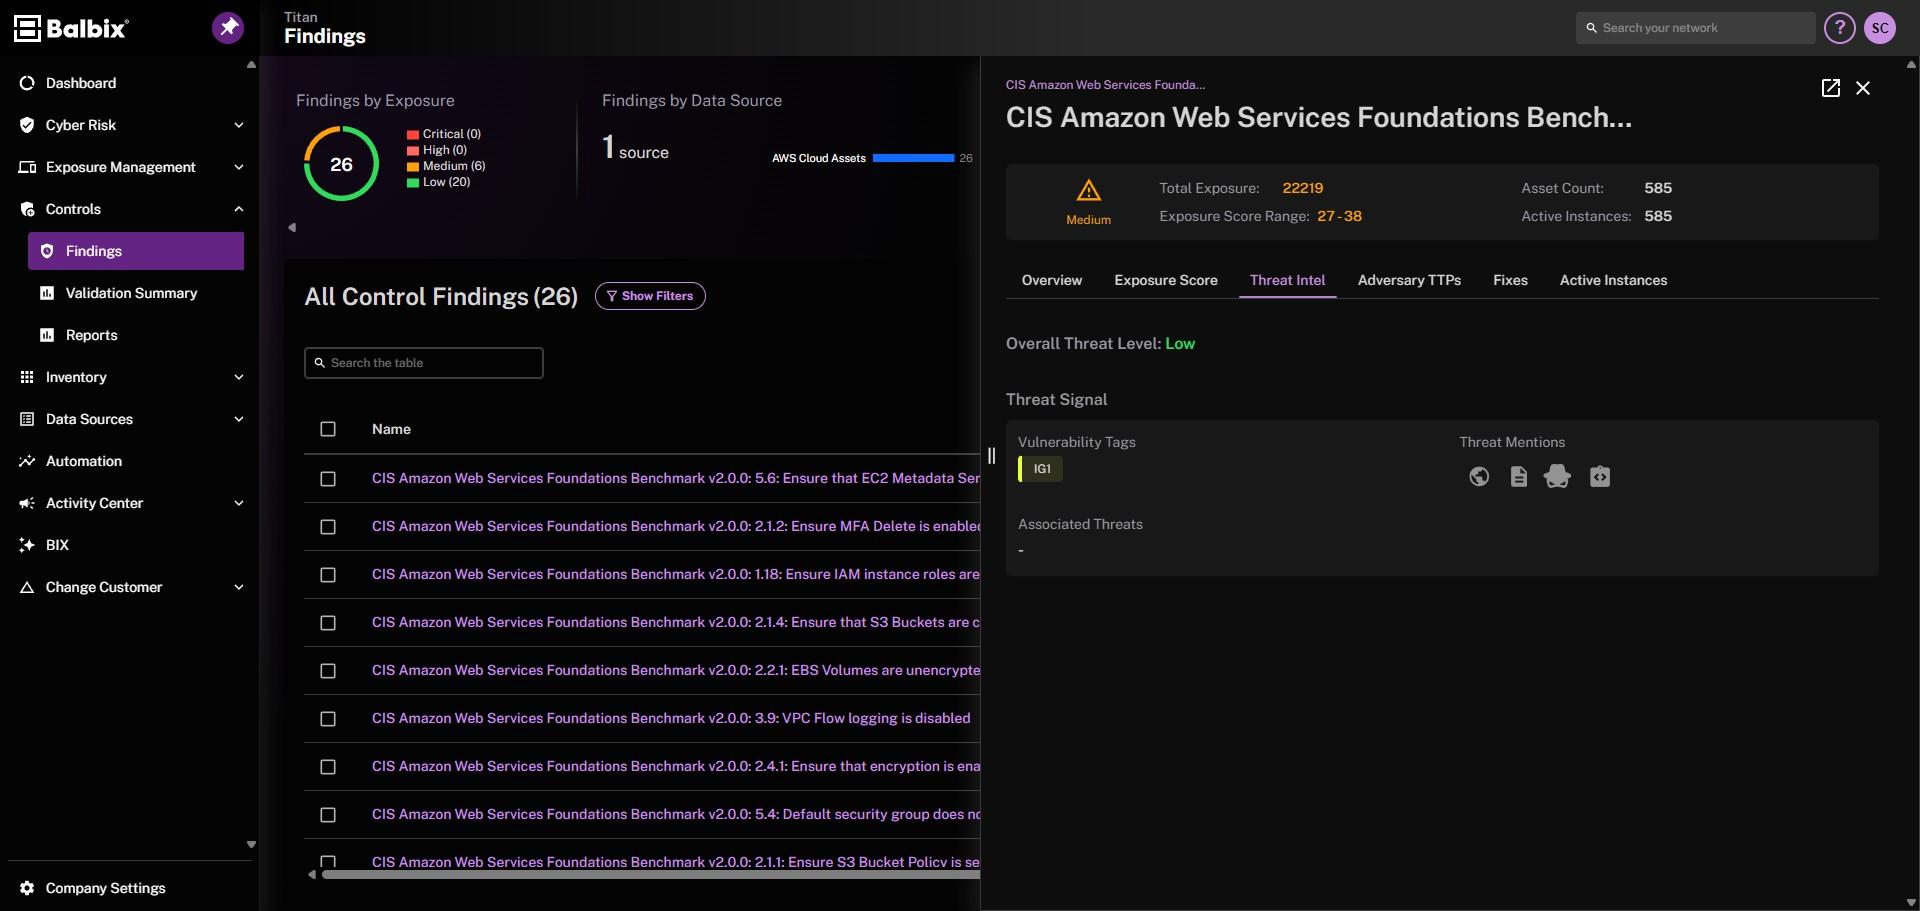Open the help question mark icon
This screenshot has height=911, width=1920.
[x=1839, y=28]
